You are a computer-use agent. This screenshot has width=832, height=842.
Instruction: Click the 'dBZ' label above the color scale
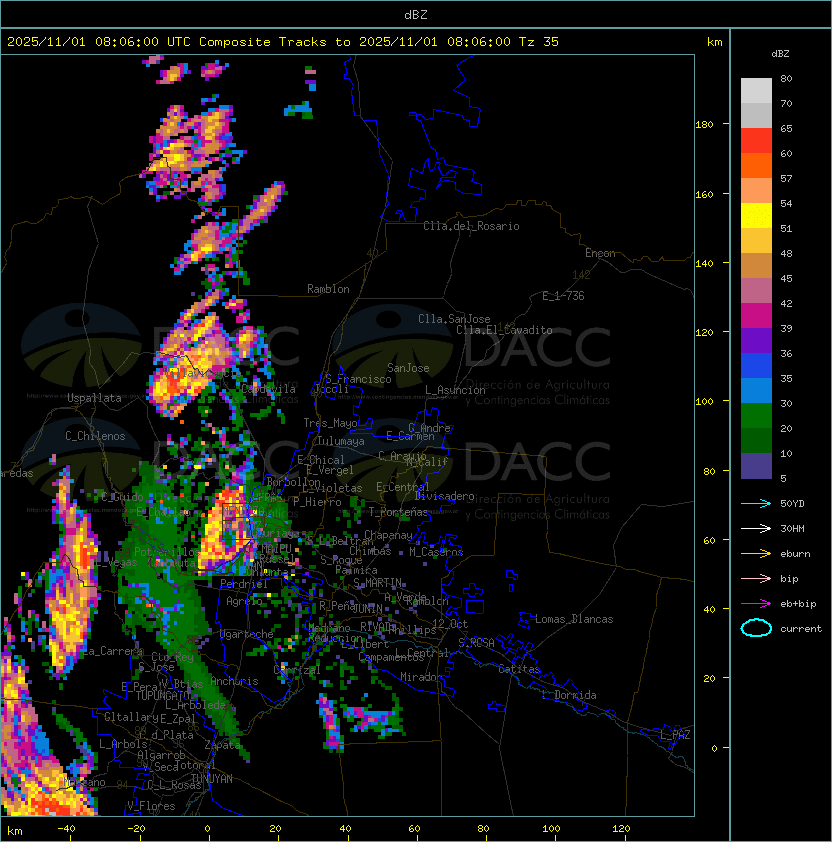(780, 54)
